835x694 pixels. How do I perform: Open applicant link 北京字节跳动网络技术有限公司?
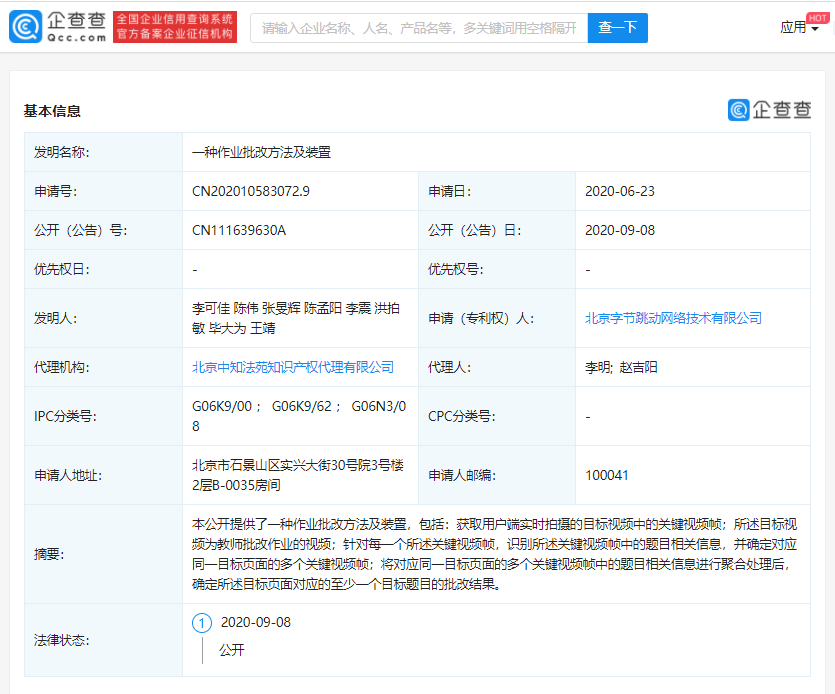click(673, 318)
